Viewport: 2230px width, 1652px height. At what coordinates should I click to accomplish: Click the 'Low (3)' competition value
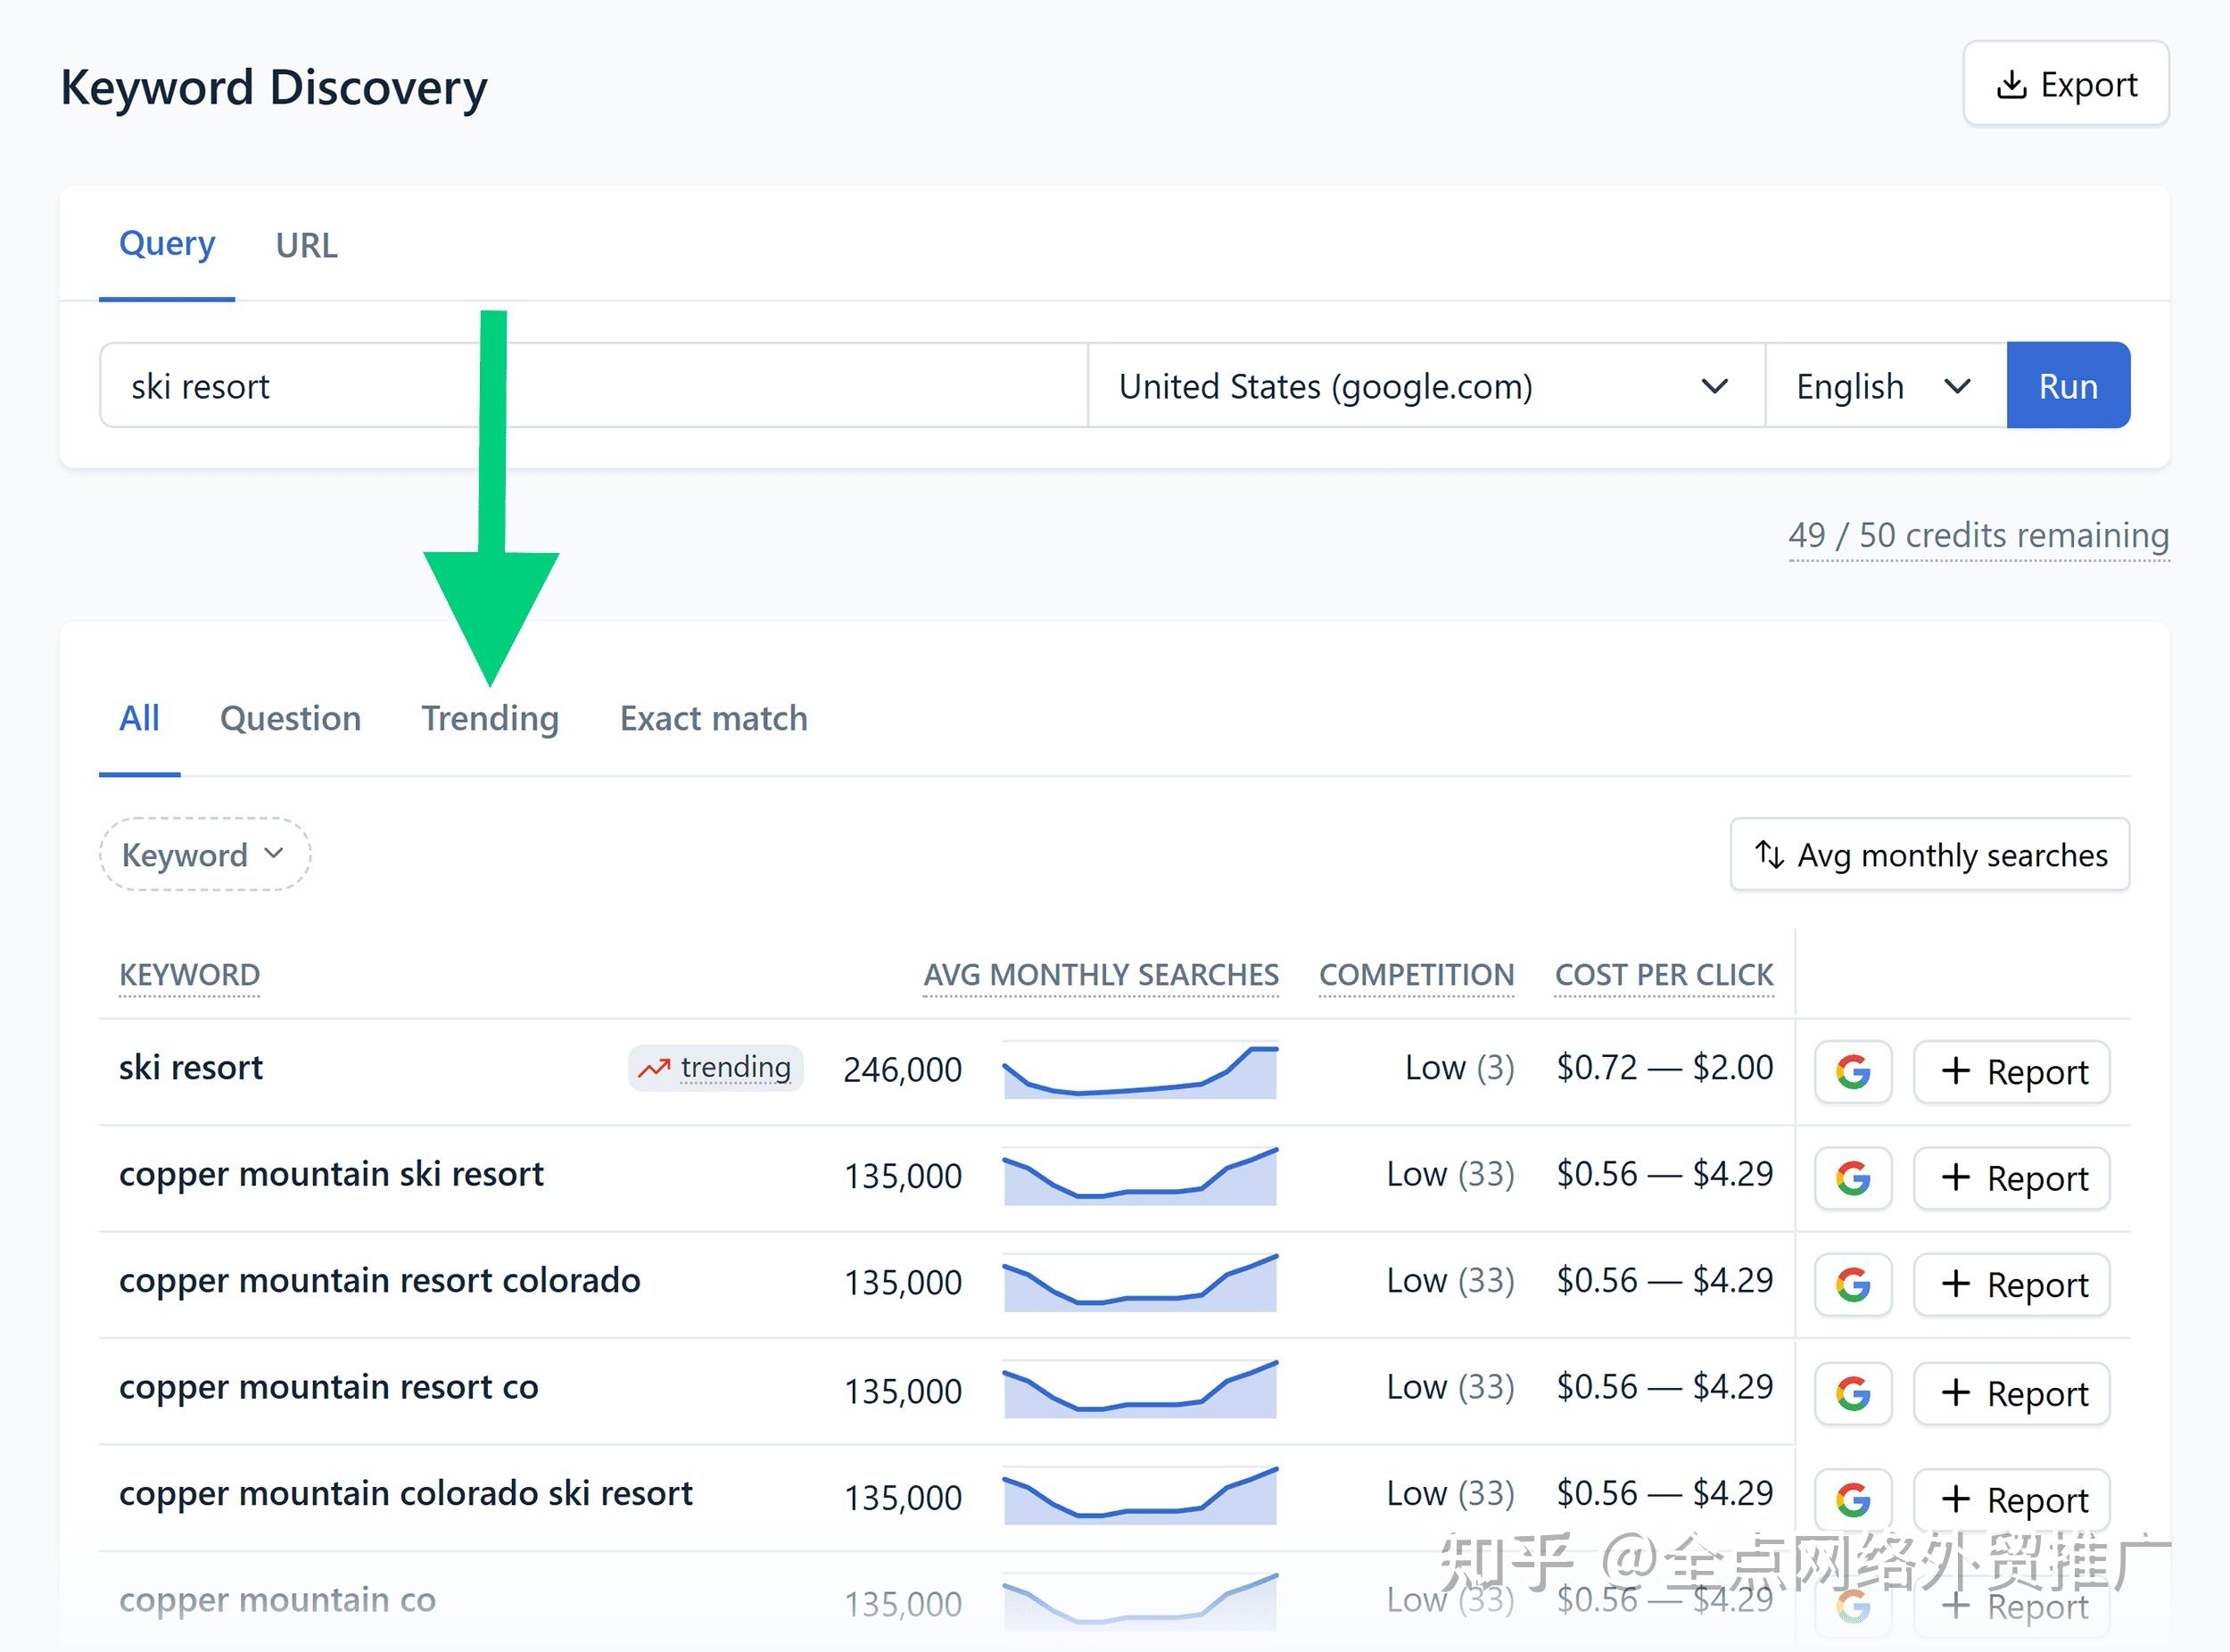[1459, 1068]
